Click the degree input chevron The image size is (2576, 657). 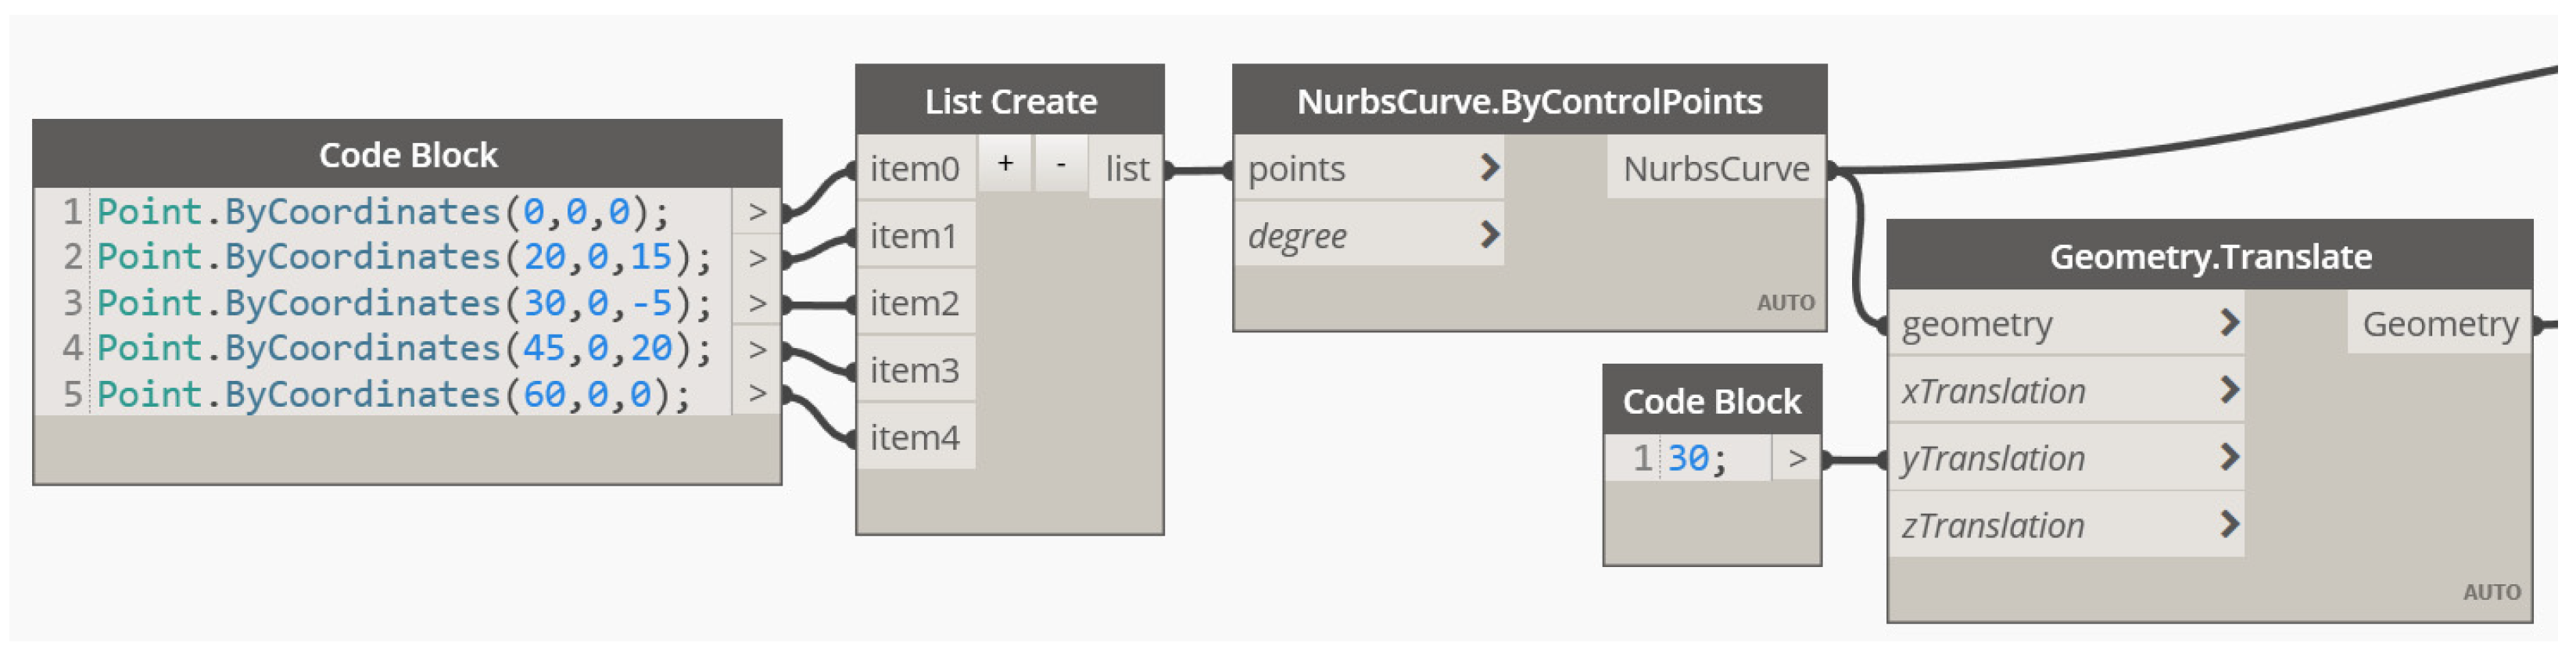pyautogui.click(x=1489, y=235)
